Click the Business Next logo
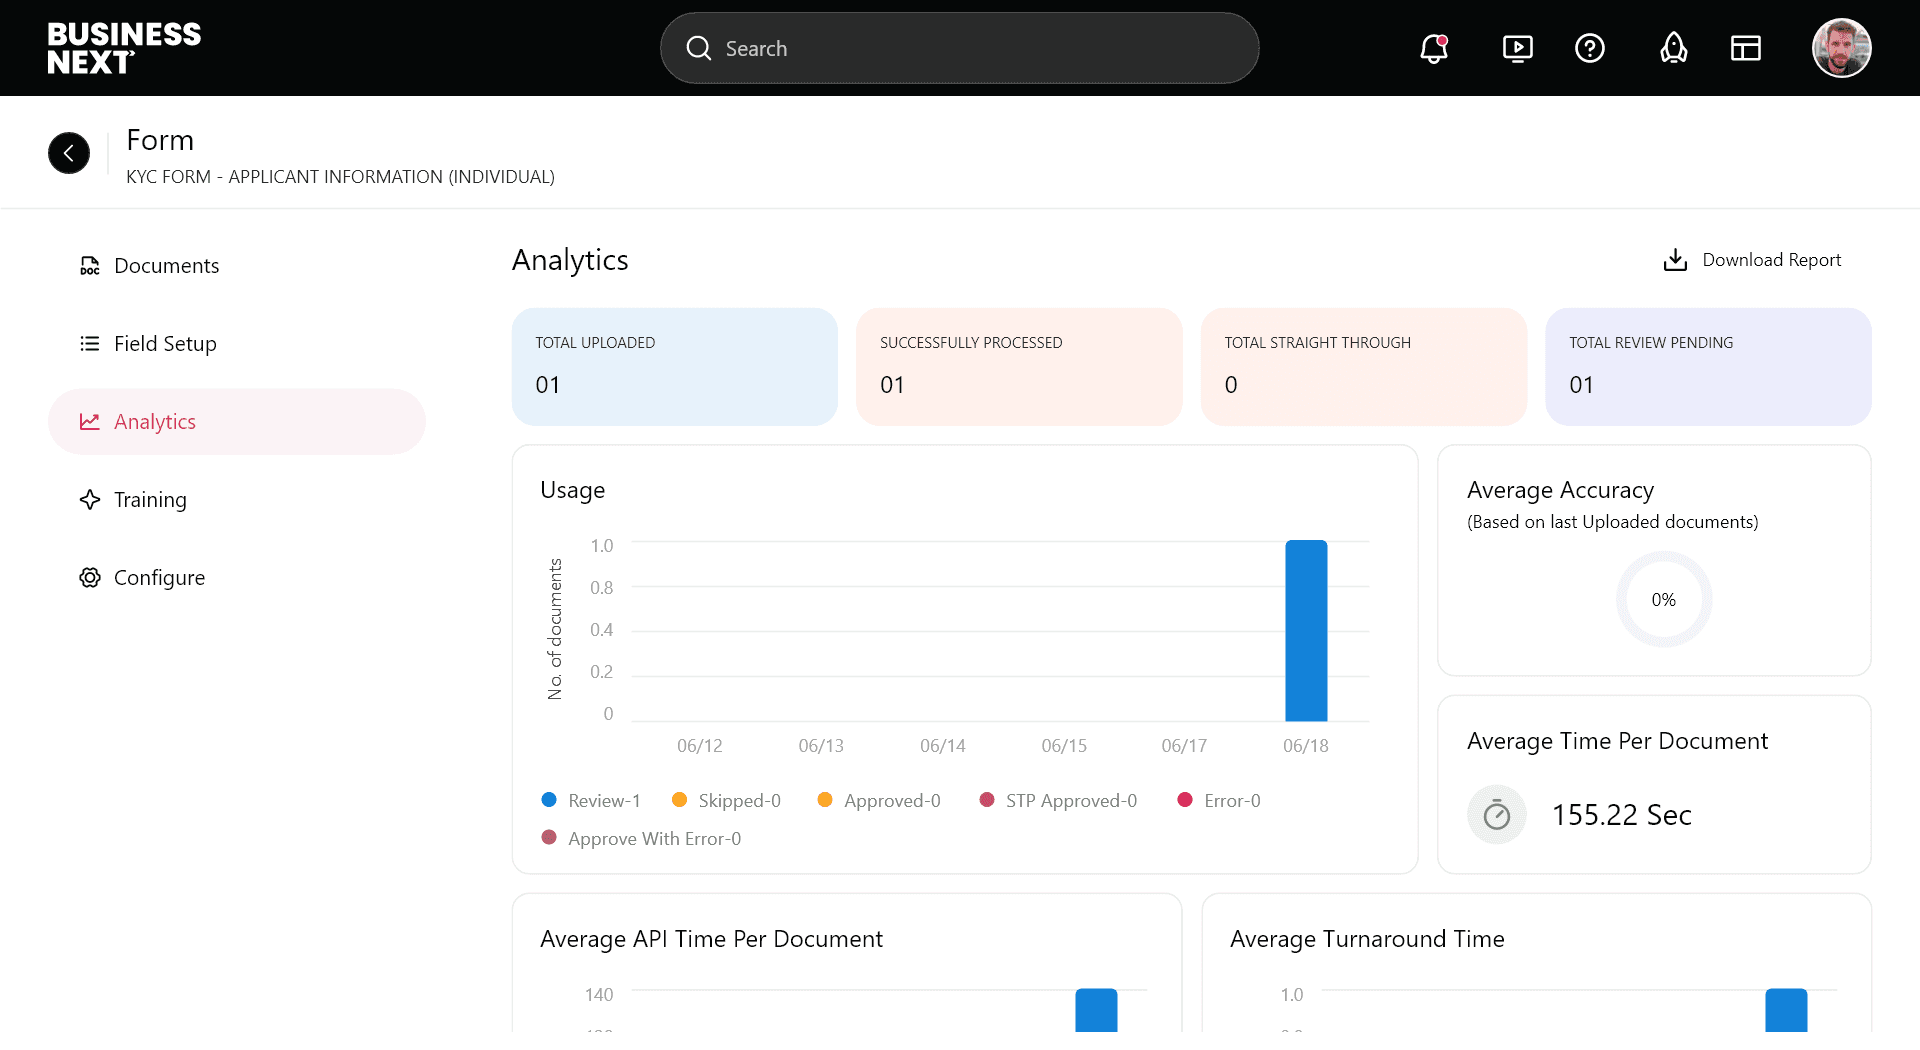 (x=124, y=48)
